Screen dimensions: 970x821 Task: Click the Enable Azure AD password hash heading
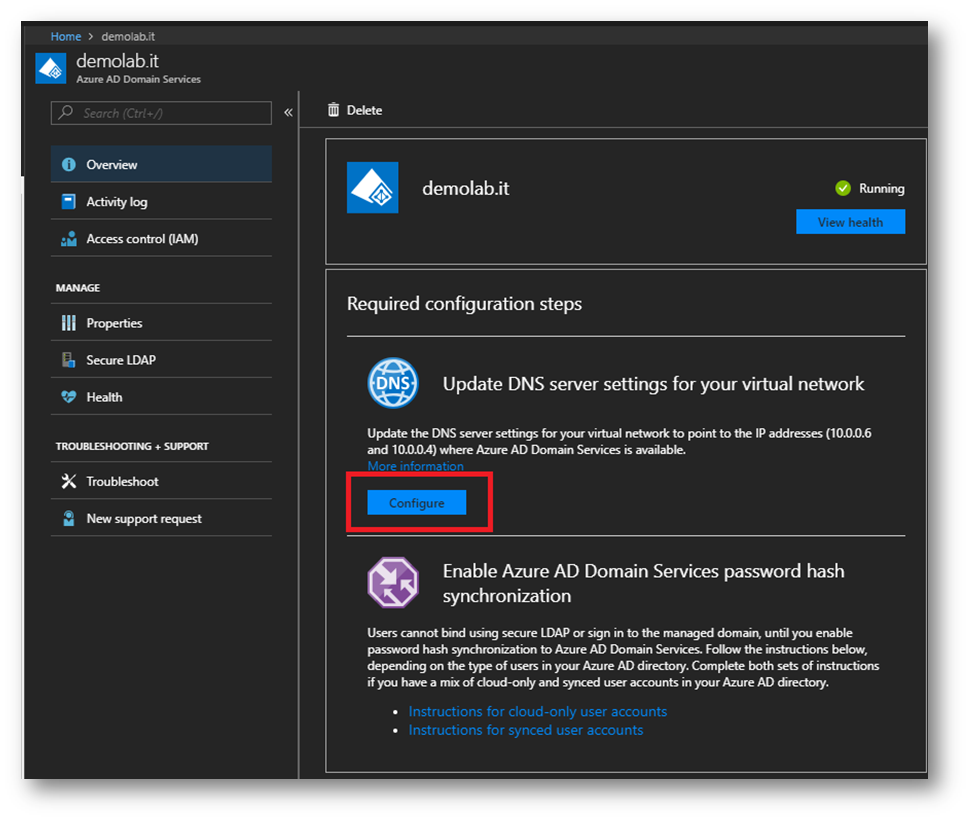[x=643, y=583]
